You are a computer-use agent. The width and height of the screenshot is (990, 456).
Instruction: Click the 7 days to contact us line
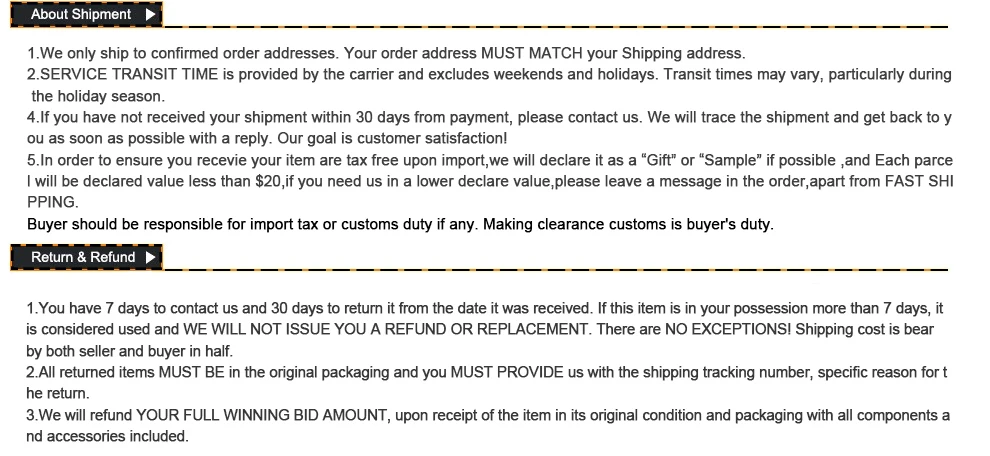(485, 309)
